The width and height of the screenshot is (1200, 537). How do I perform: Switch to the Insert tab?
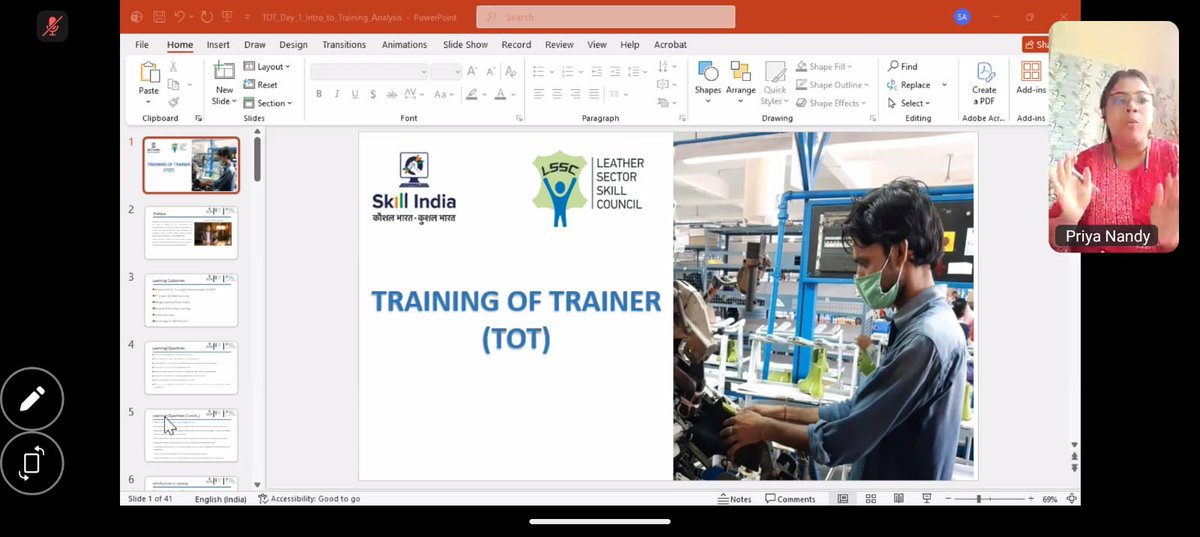218,45
